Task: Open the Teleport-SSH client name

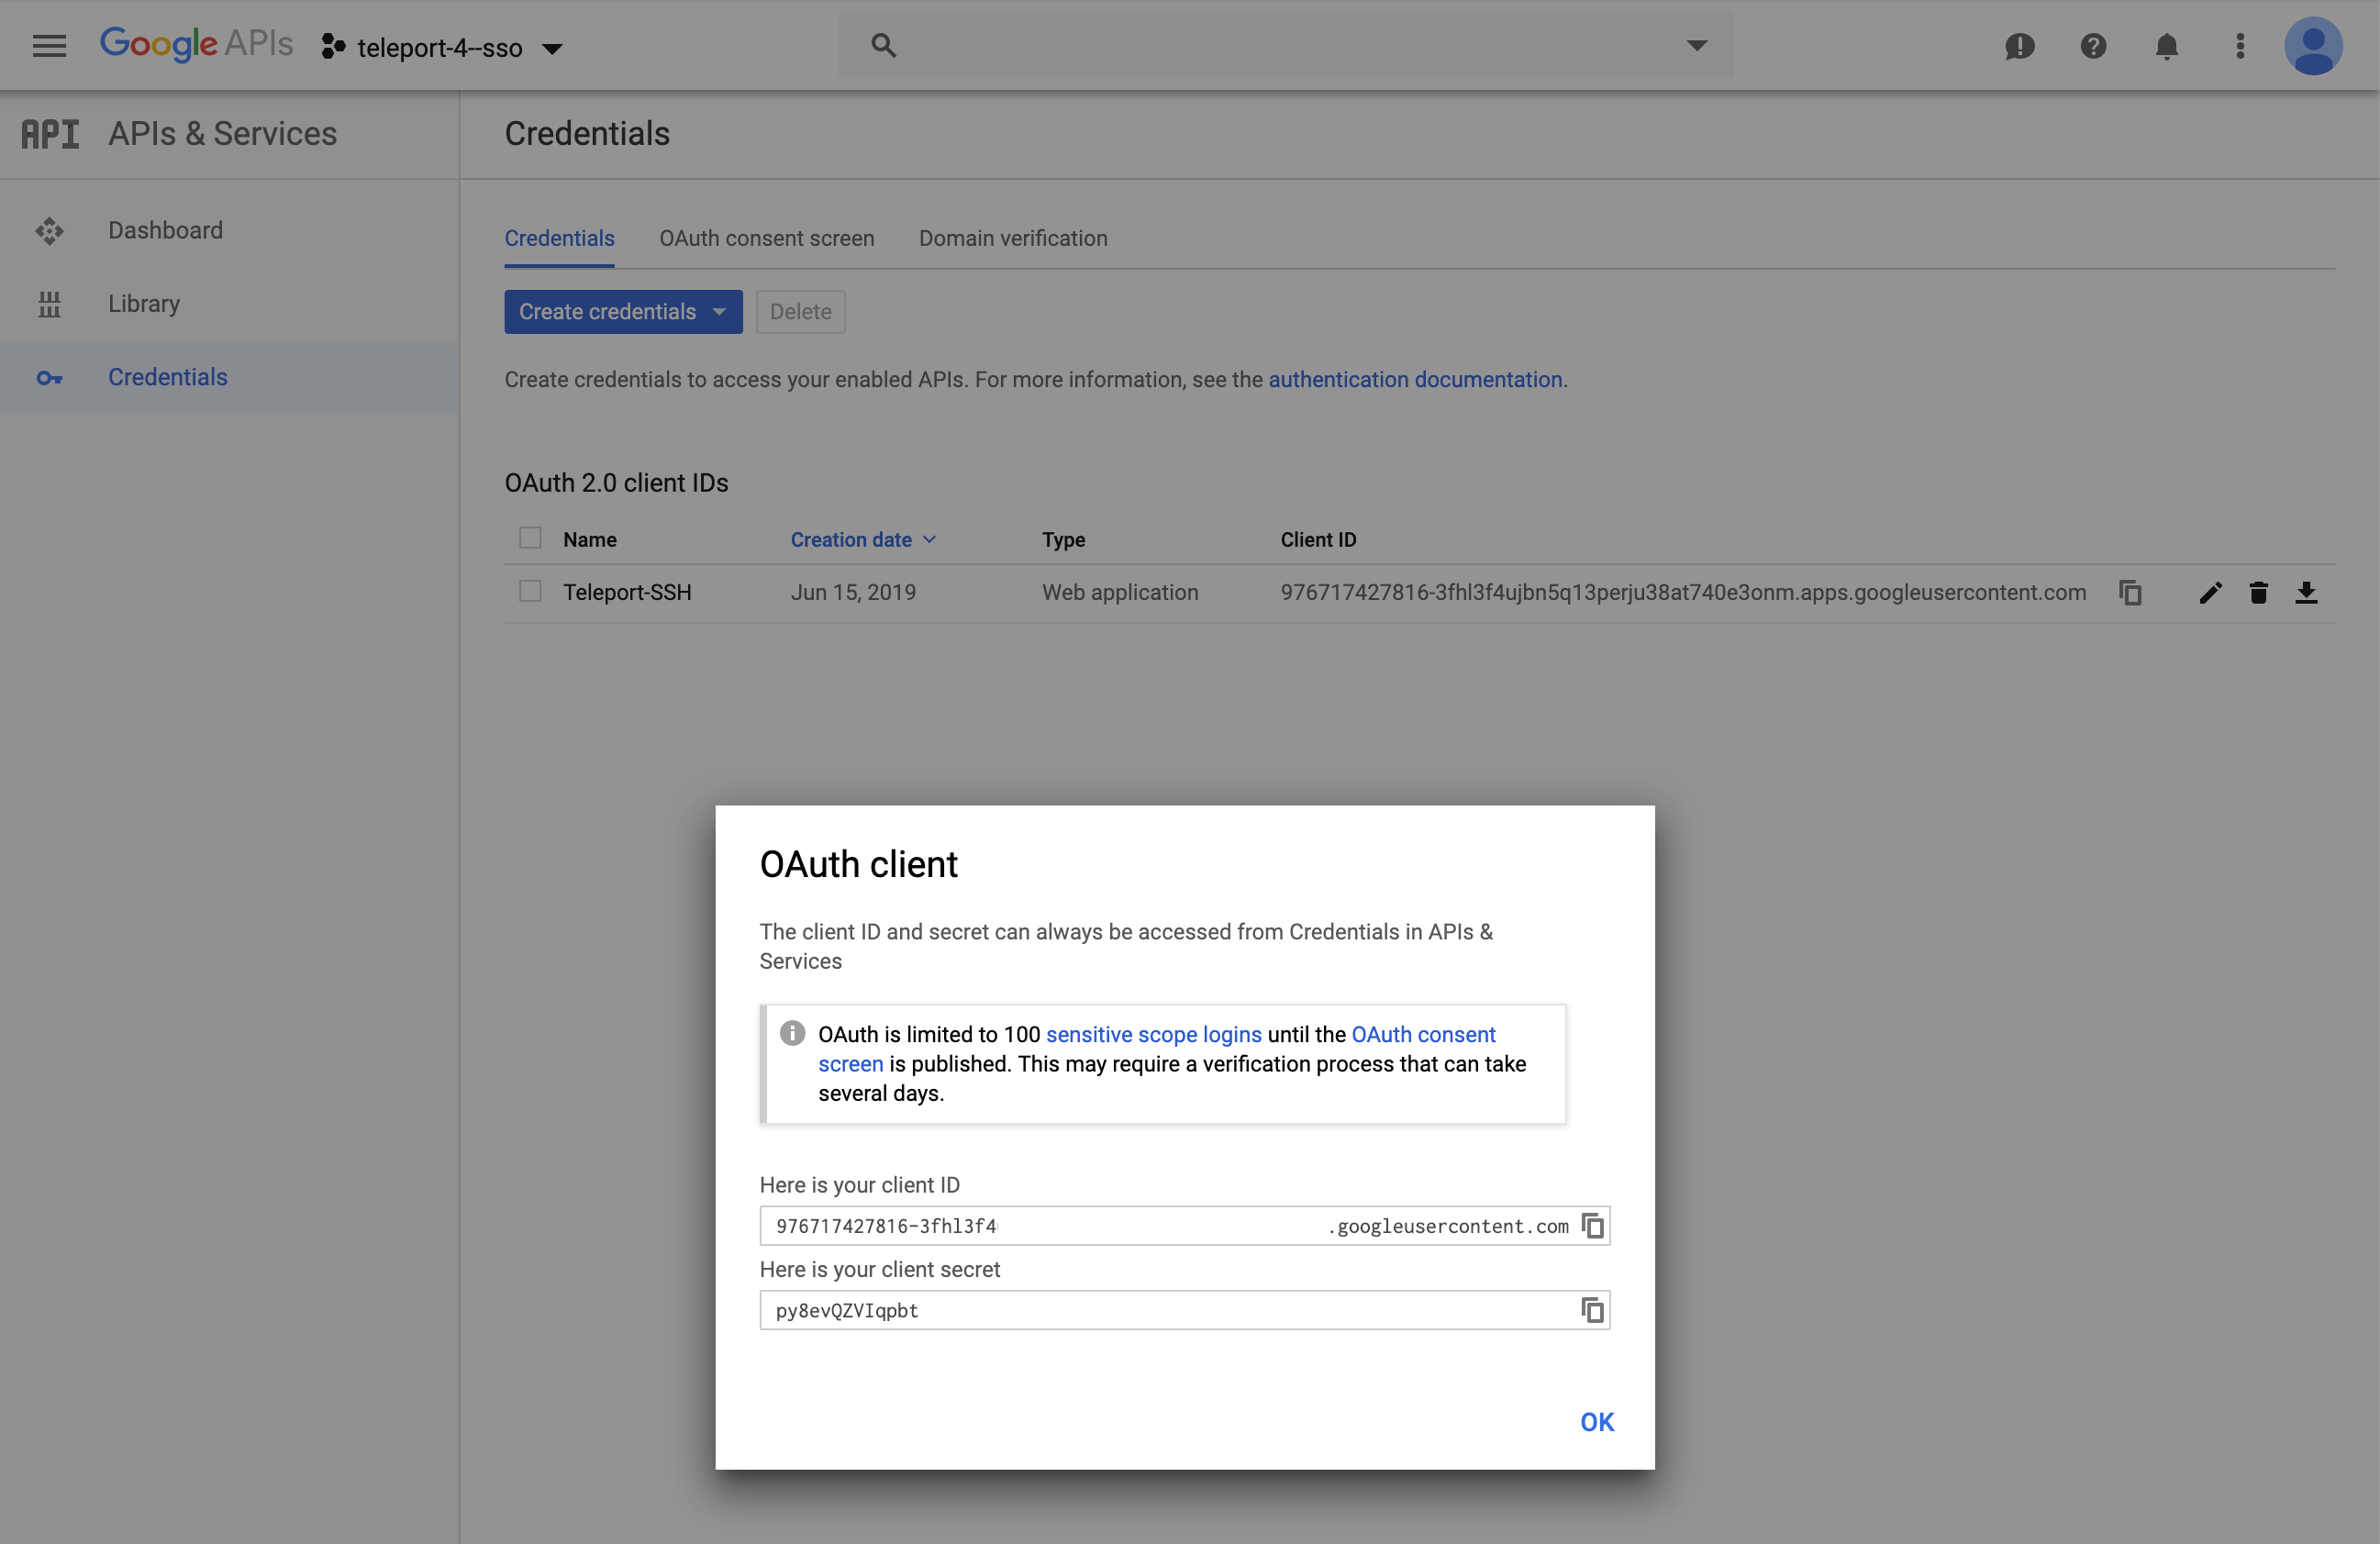Action: pyautogui.click(x=627, y=593)
